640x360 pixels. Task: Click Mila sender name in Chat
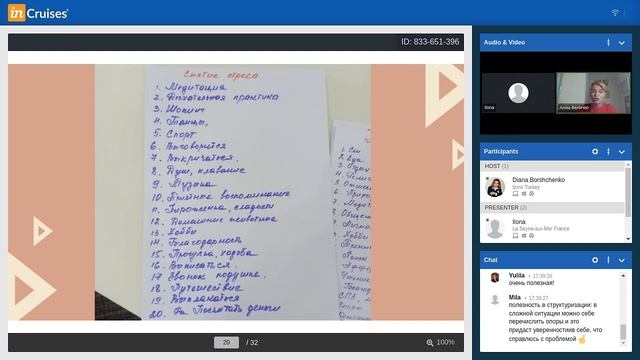(515, 298)
